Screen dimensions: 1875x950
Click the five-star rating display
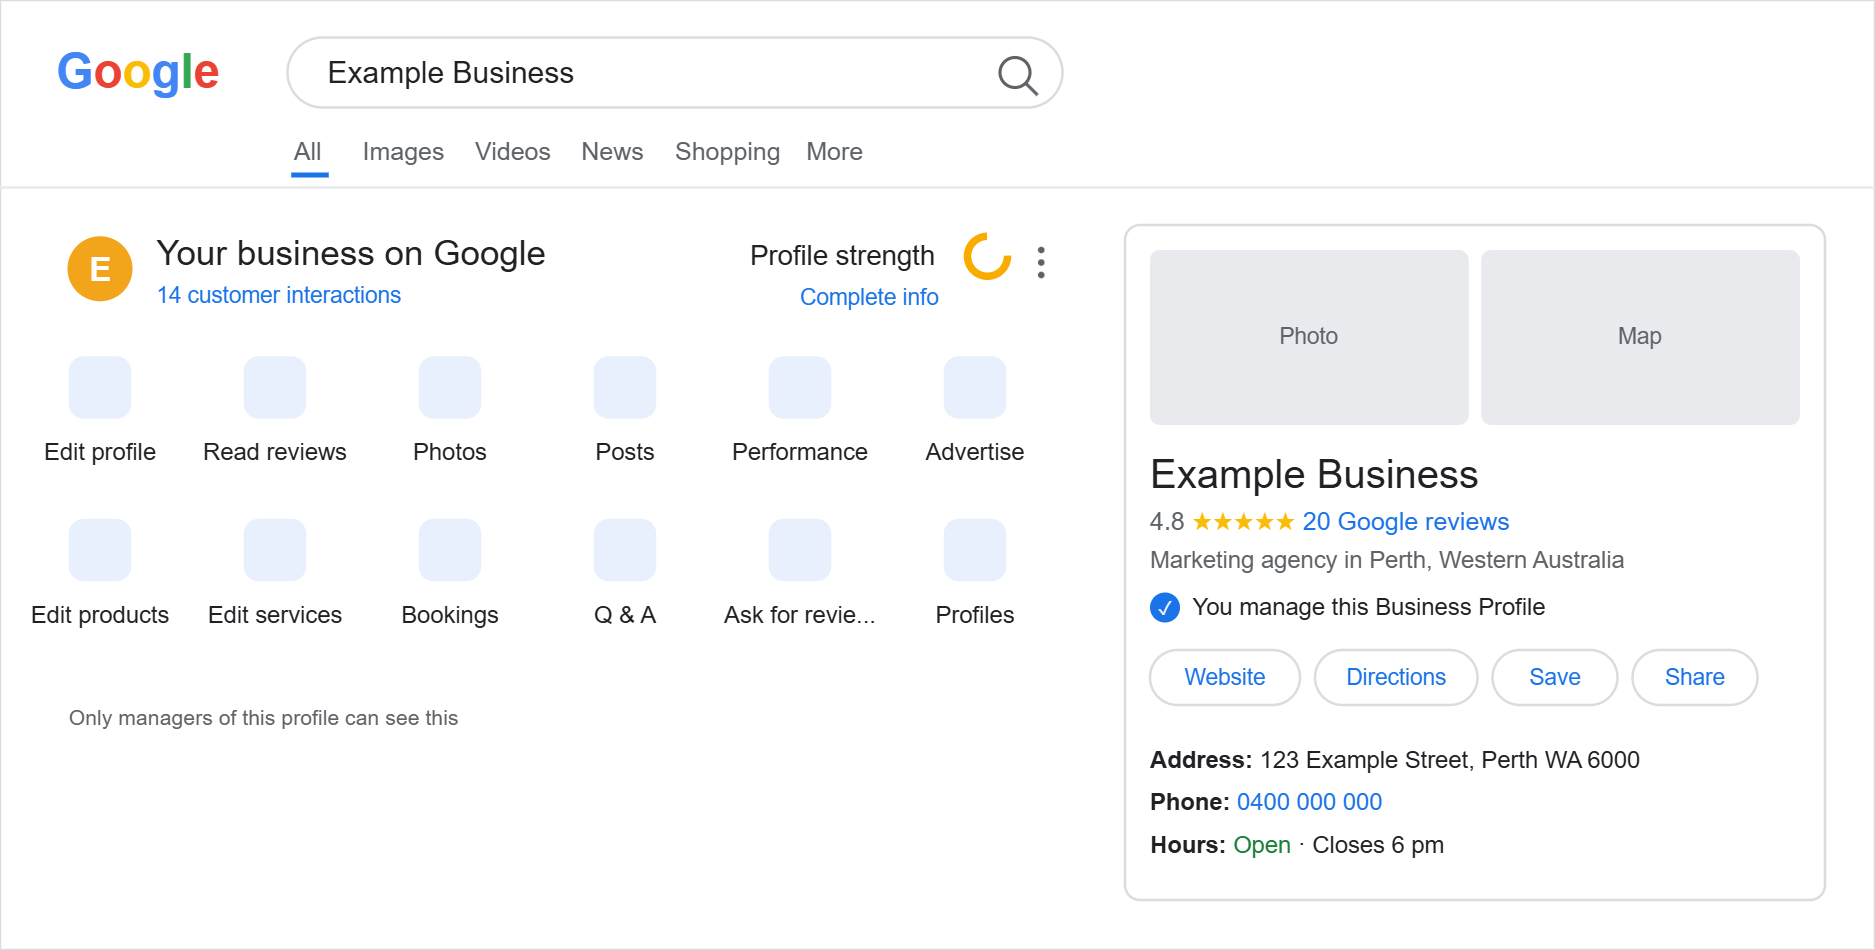[1244, 522]
